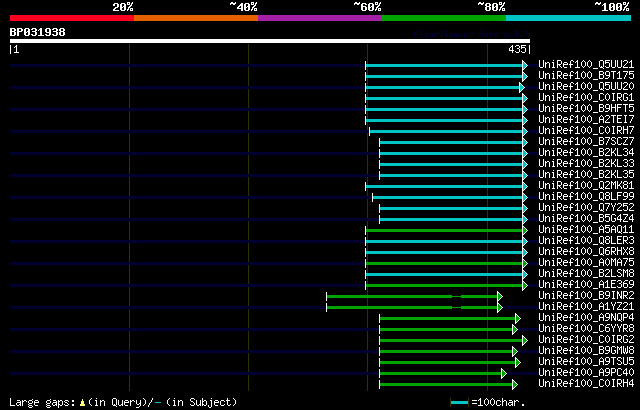Open the UniRef100_Q2MK81 entry

586,186
